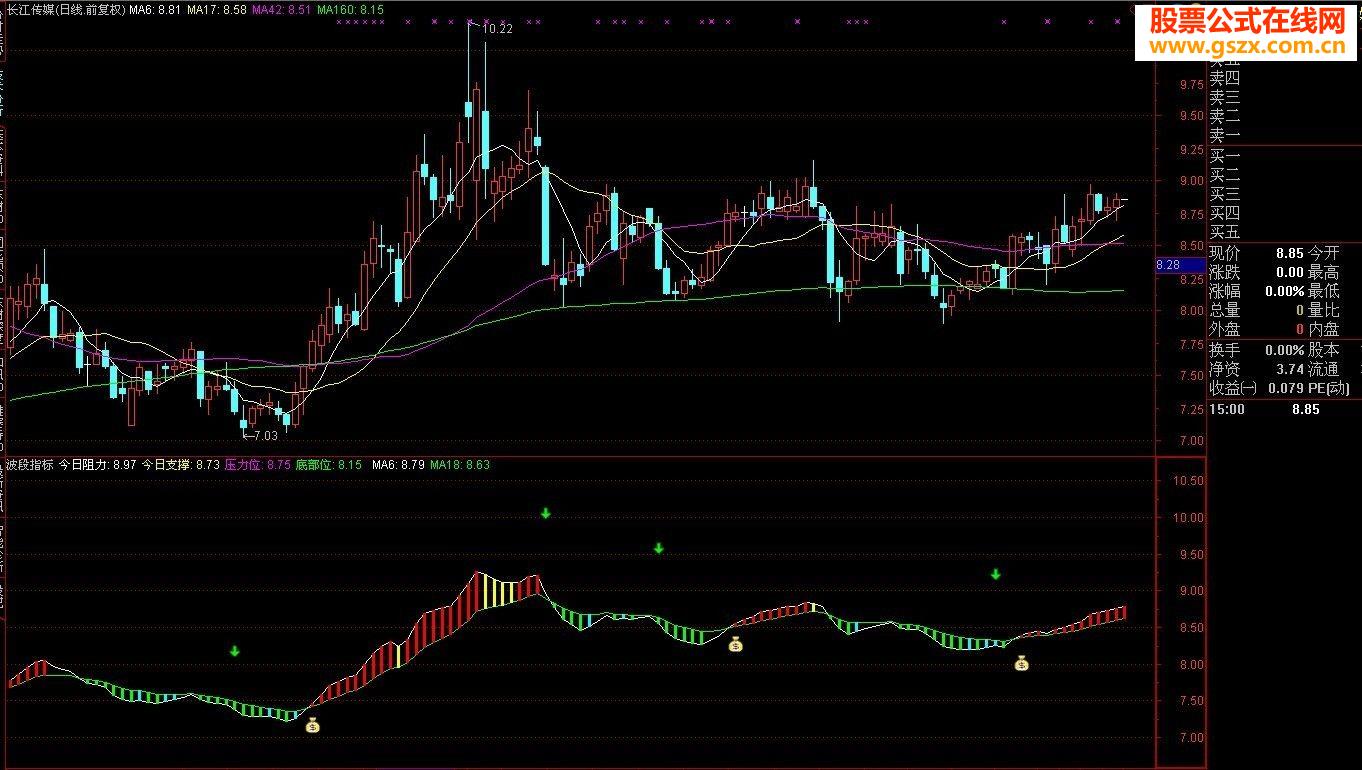Select the green MA160: 8.15 label

coord(350,9)
